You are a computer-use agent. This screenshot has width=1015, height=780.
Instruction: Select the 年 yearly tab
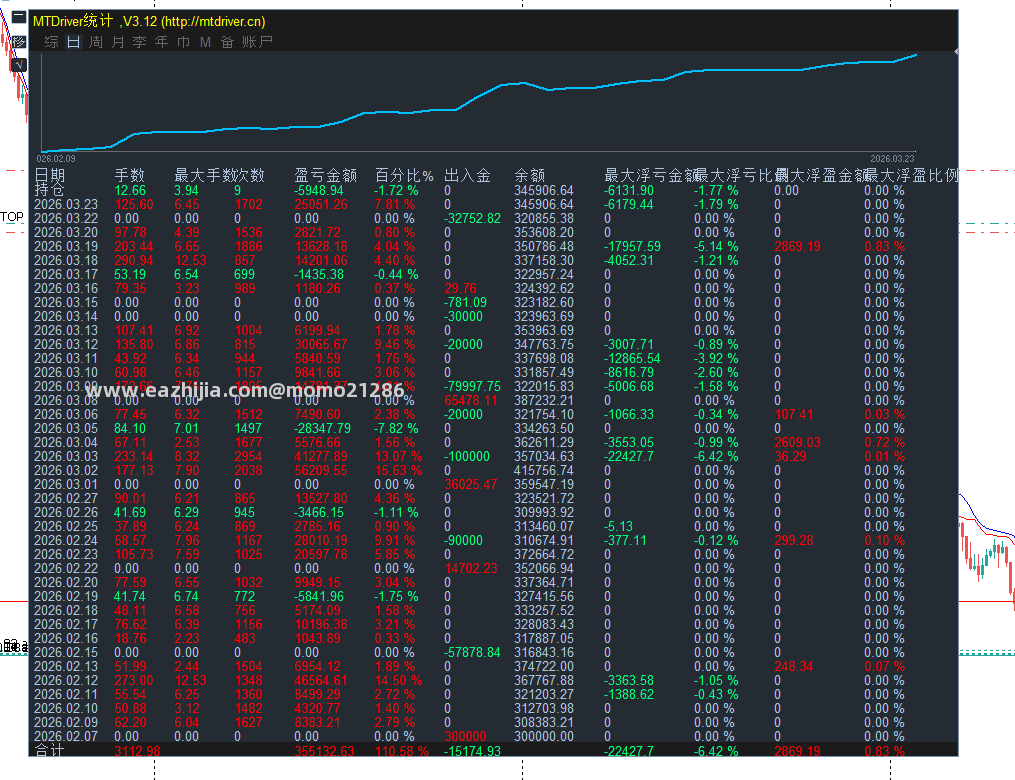(x=162, y=42)
